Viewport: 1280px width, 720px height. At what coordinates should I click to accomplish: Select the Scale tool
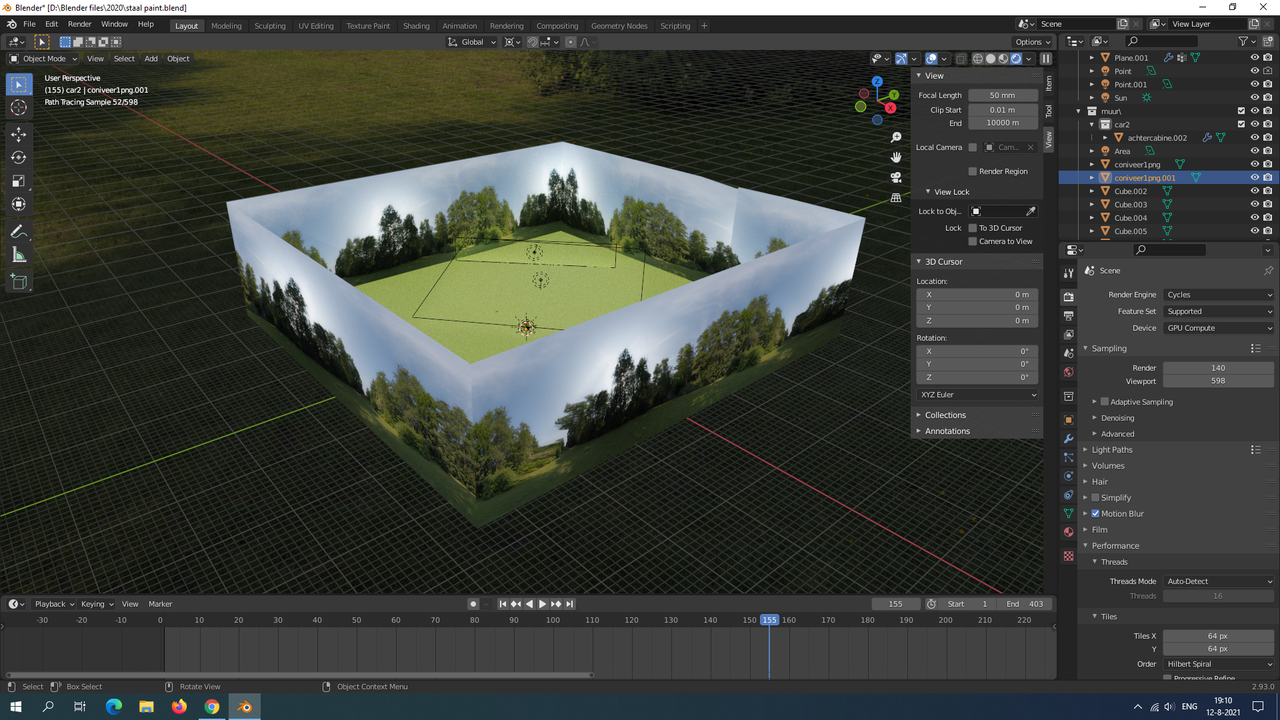click(x=19, y=181)
